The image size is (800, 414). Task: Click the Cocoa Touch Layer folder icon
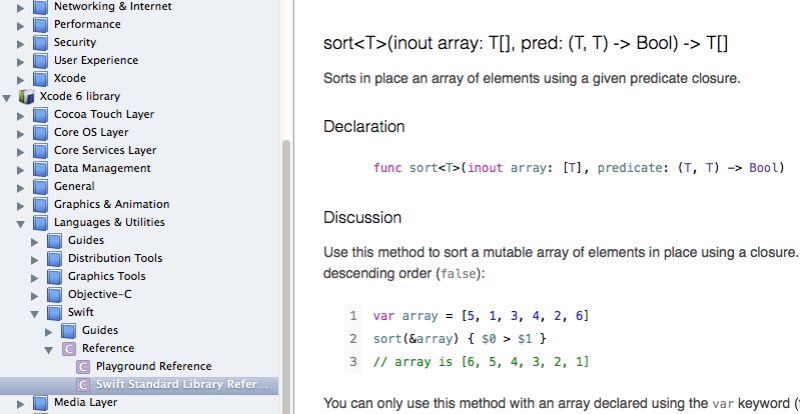pyautogui.click(x=40, y=114)
